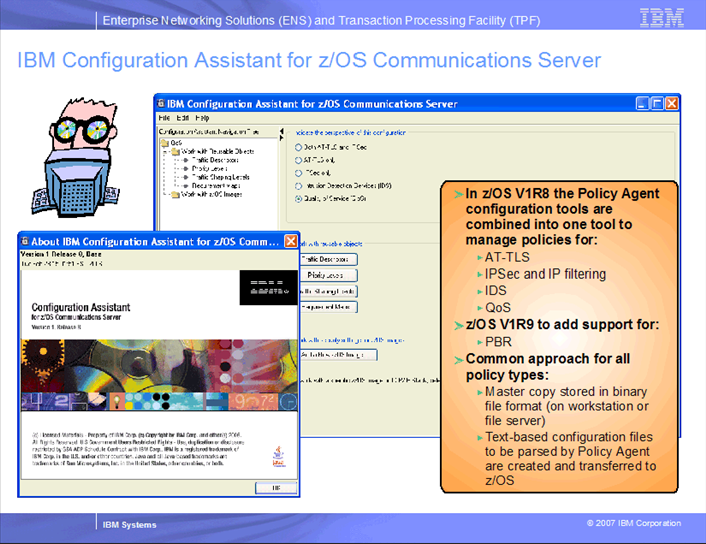Viewport: 706px width, 544px height.
Task: Click the 'IBM Systems' footer text
Action: pyautogui.click(x=130, y=525)
